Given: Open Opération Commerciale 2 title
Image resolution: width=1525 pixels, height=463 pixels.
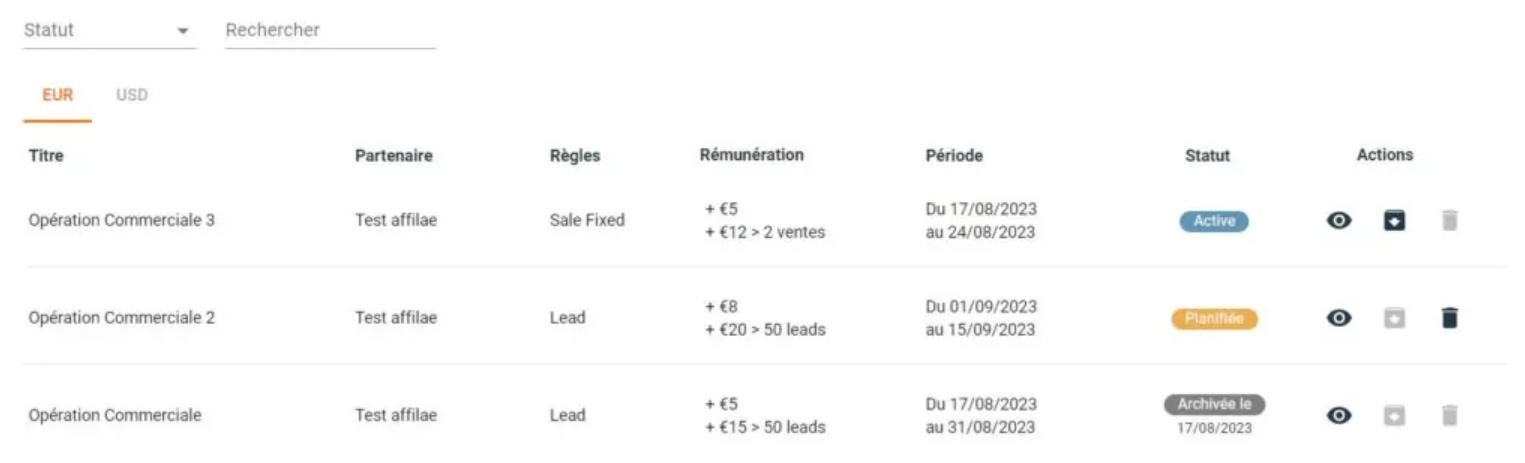Looking at the screenshot, I should (122, 318).
